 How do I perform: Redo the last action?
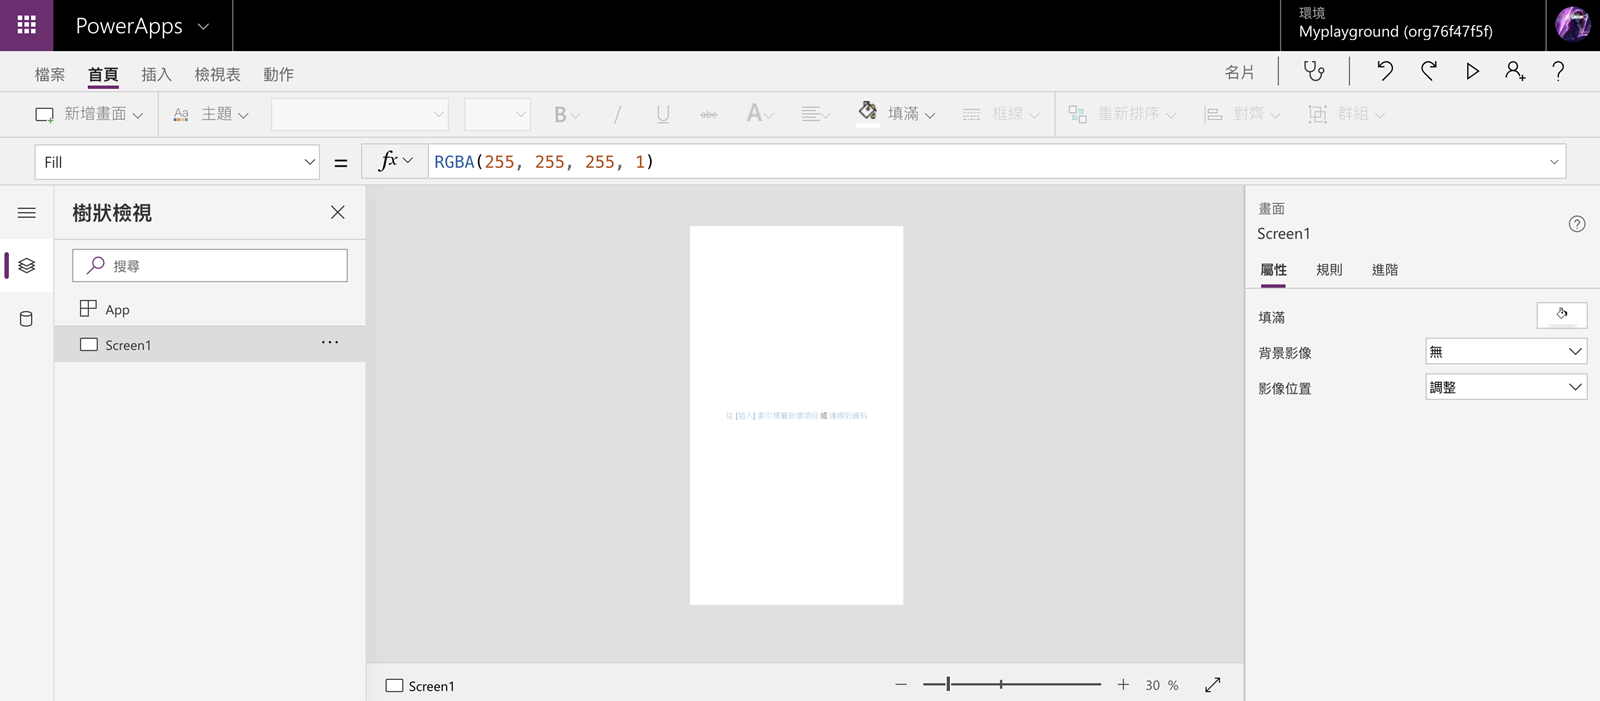pyautogui.click(x=1428, y=71)
